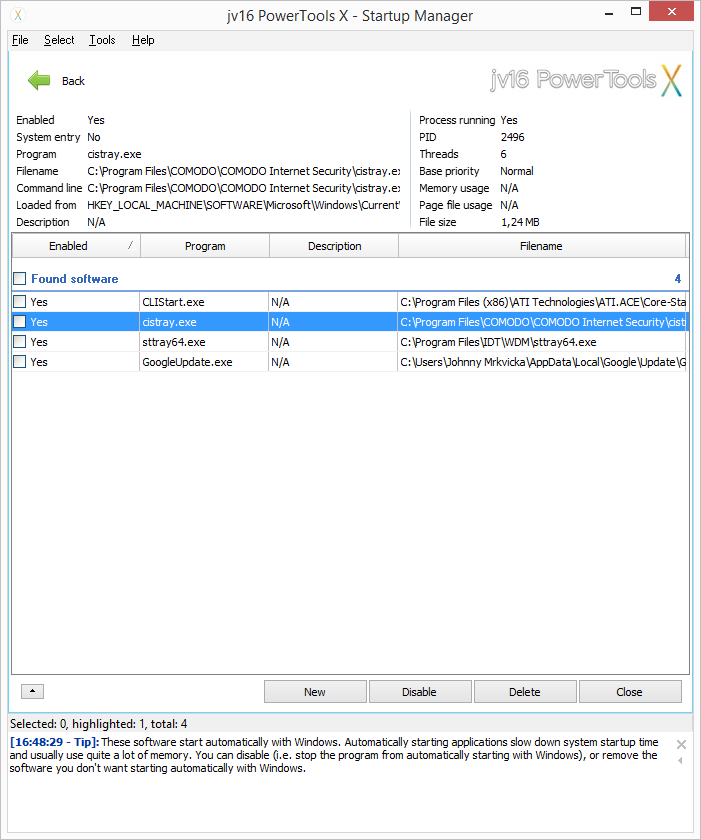Open the File menu
701x840 pixels.
pyautogui.click(x=20, y=40)
